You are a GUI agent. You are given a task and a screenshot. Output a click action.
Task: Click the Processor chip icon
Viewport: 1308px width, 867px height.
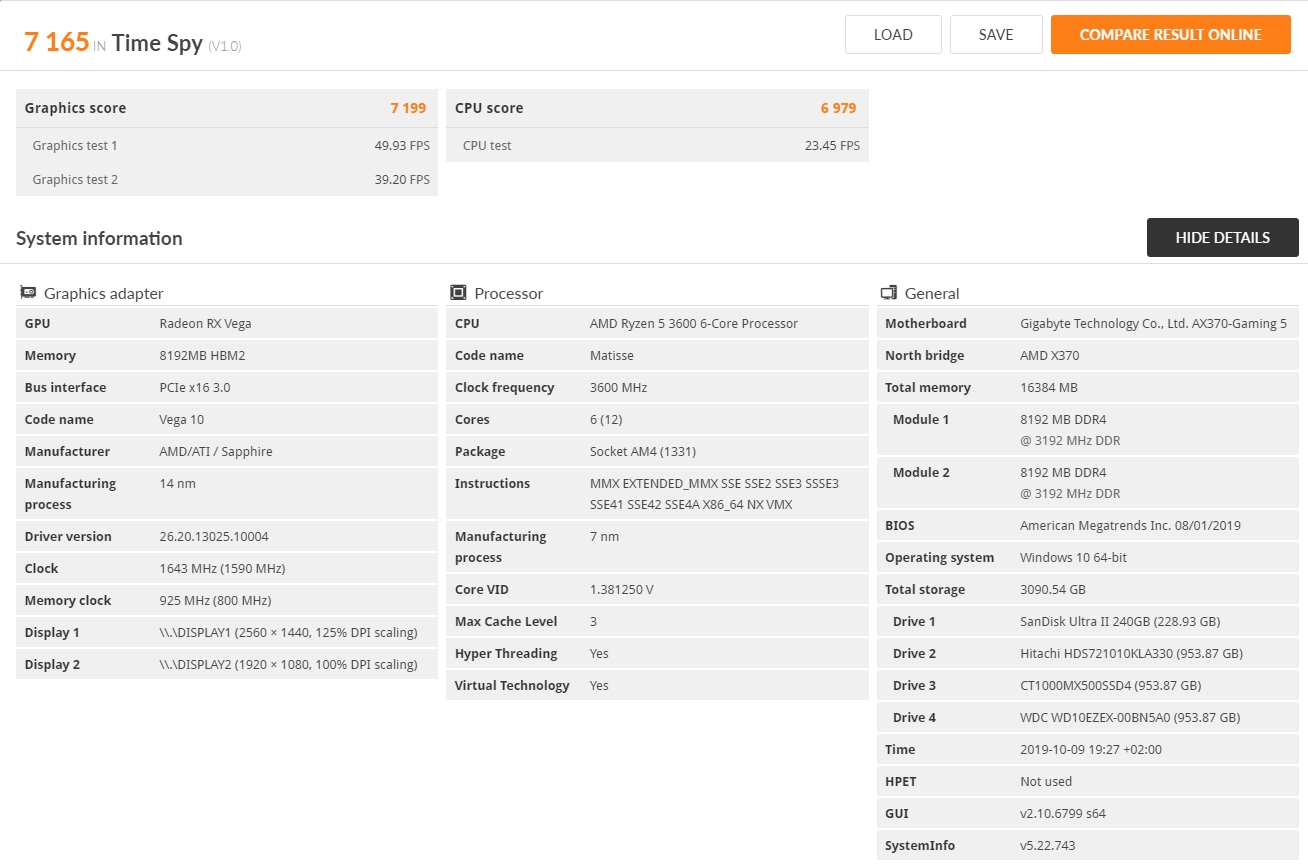pyautogui.click(x=458, y=293)
